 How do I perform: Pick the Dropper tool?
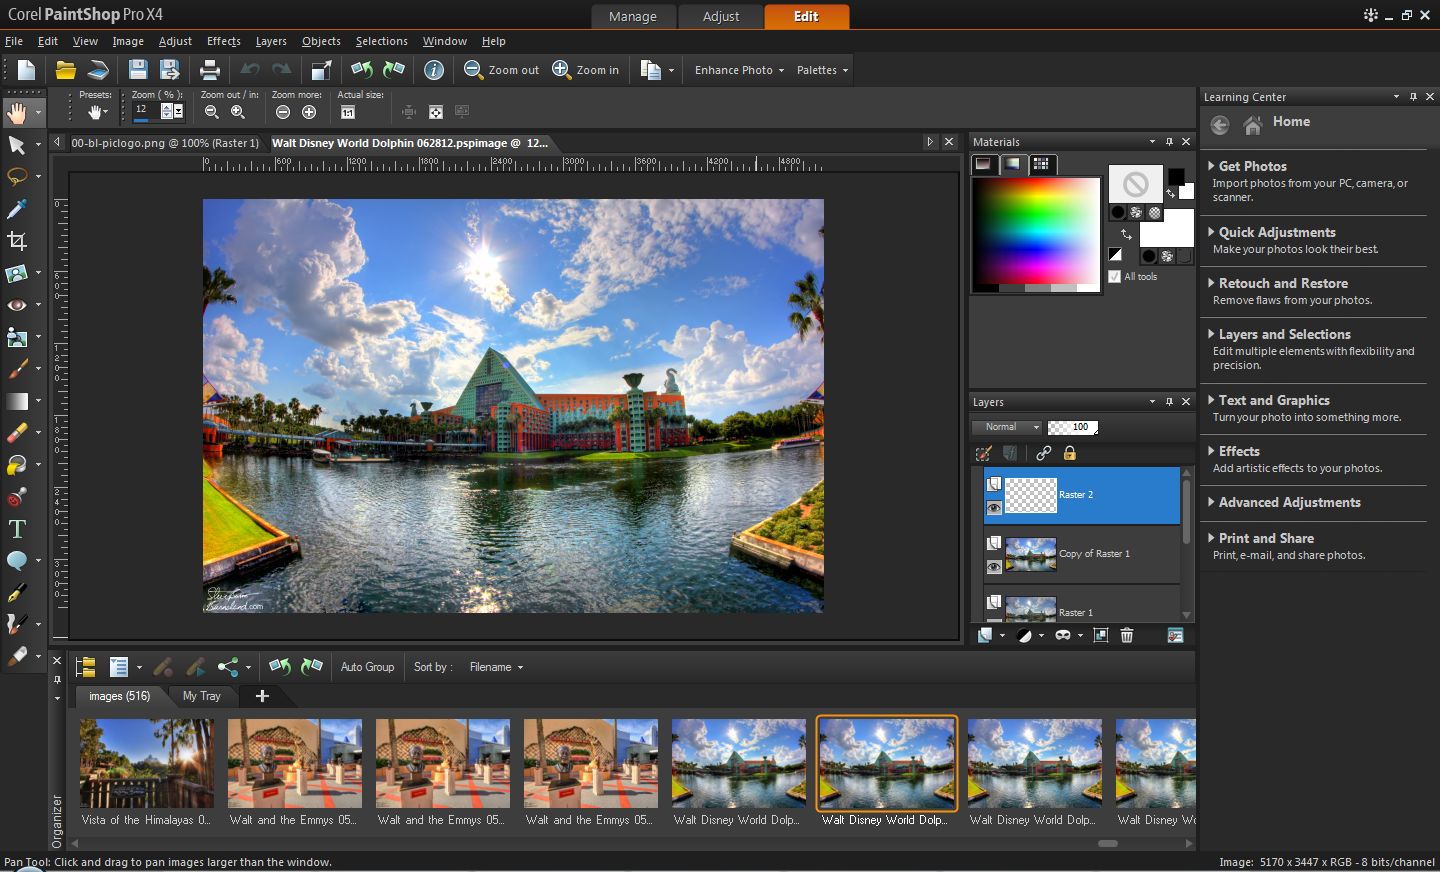tap(17, 209)
